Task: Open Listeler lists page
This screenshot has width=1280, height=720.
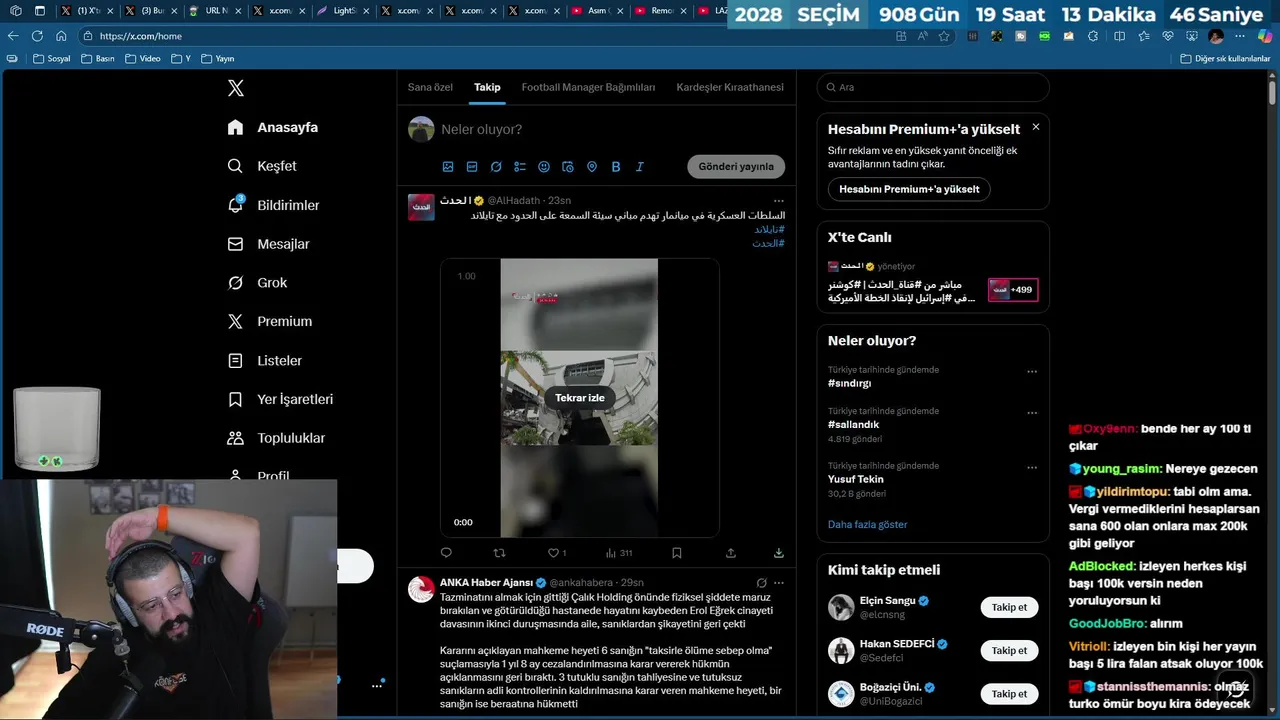Action: click(x=265, y=360)
